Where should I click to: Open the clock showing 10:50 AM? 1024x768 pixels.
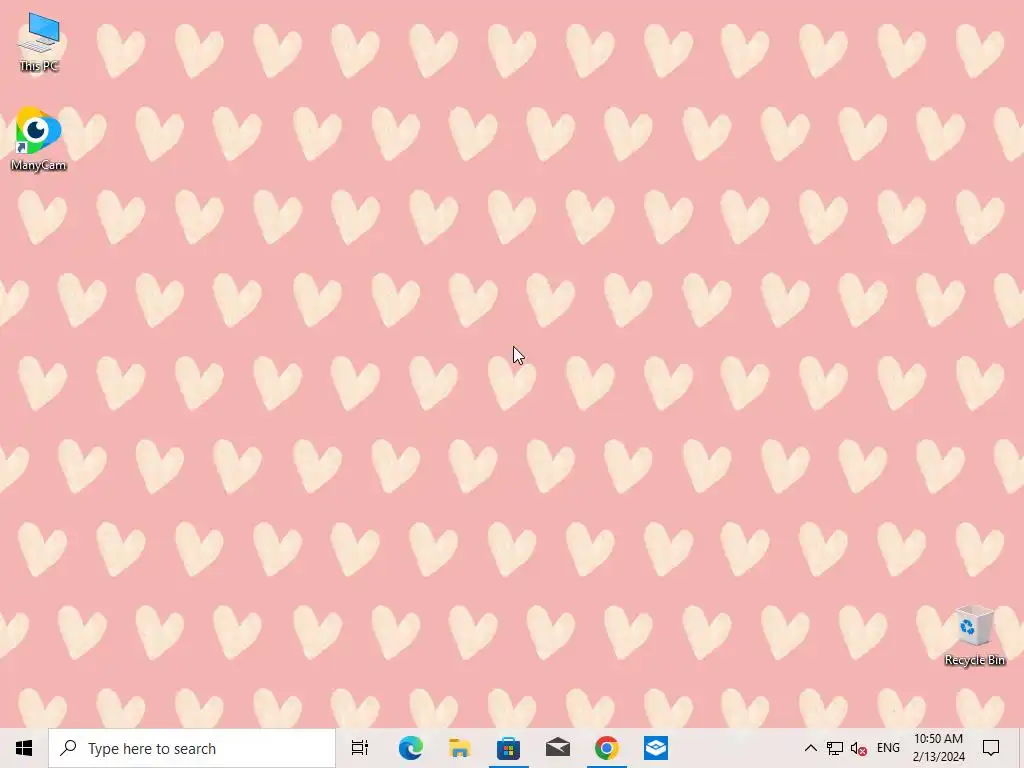click(x=938, y=748)
